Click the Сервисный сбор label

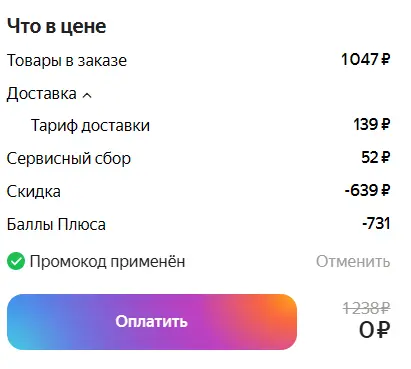coord(69,159)
